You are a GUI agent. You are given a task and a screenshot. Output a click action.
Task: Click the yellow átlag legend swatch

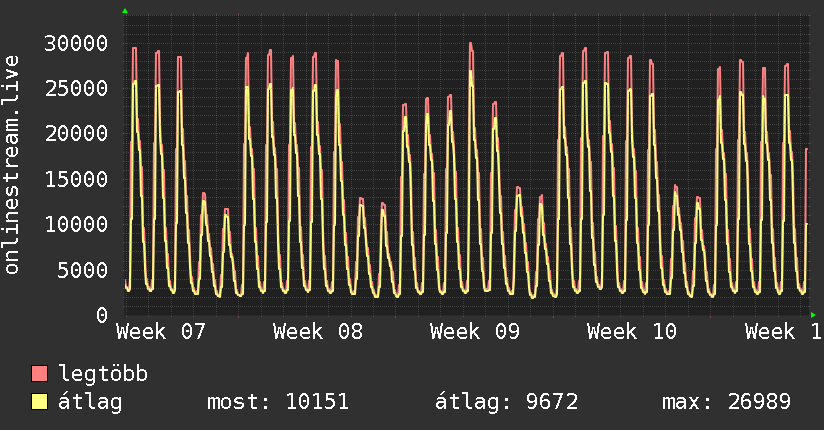[39, 402]
